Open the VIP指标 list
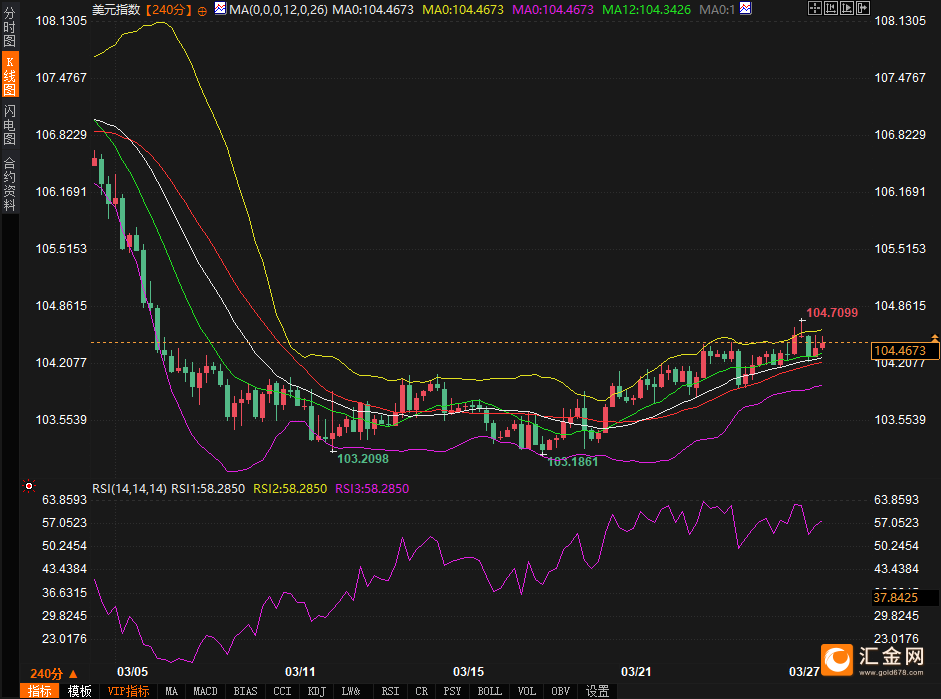This screenshot has height=699, width=941. [128, 691]
